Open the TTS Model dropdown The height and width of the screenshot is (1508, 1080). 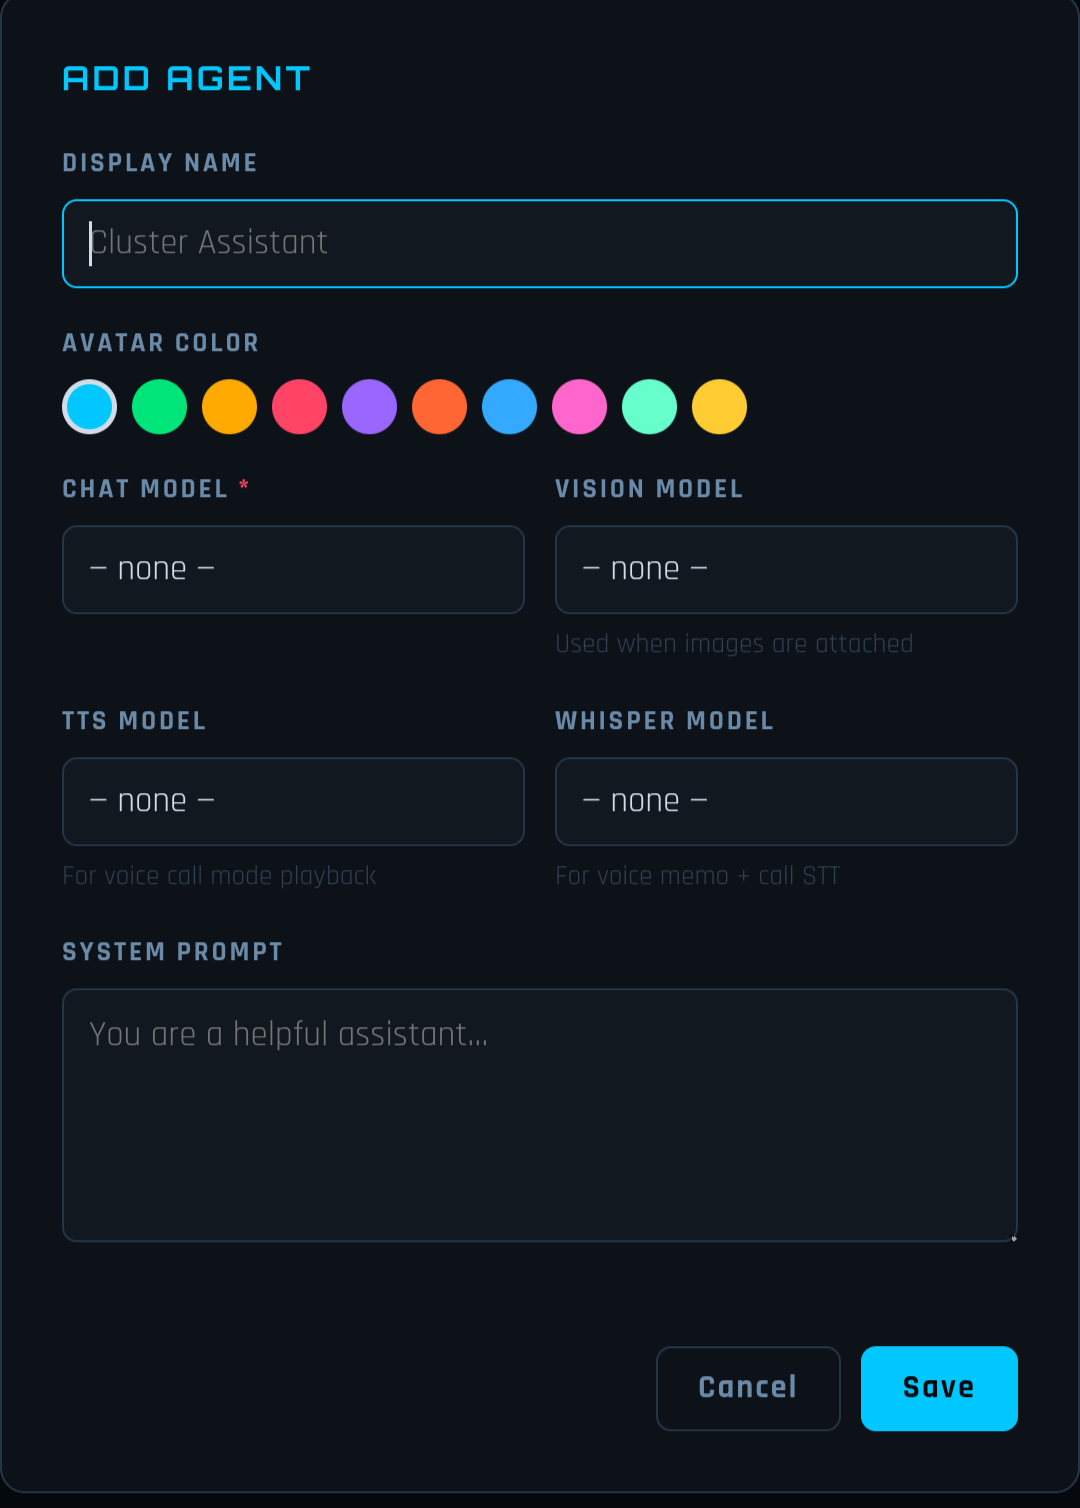[293, 801]
